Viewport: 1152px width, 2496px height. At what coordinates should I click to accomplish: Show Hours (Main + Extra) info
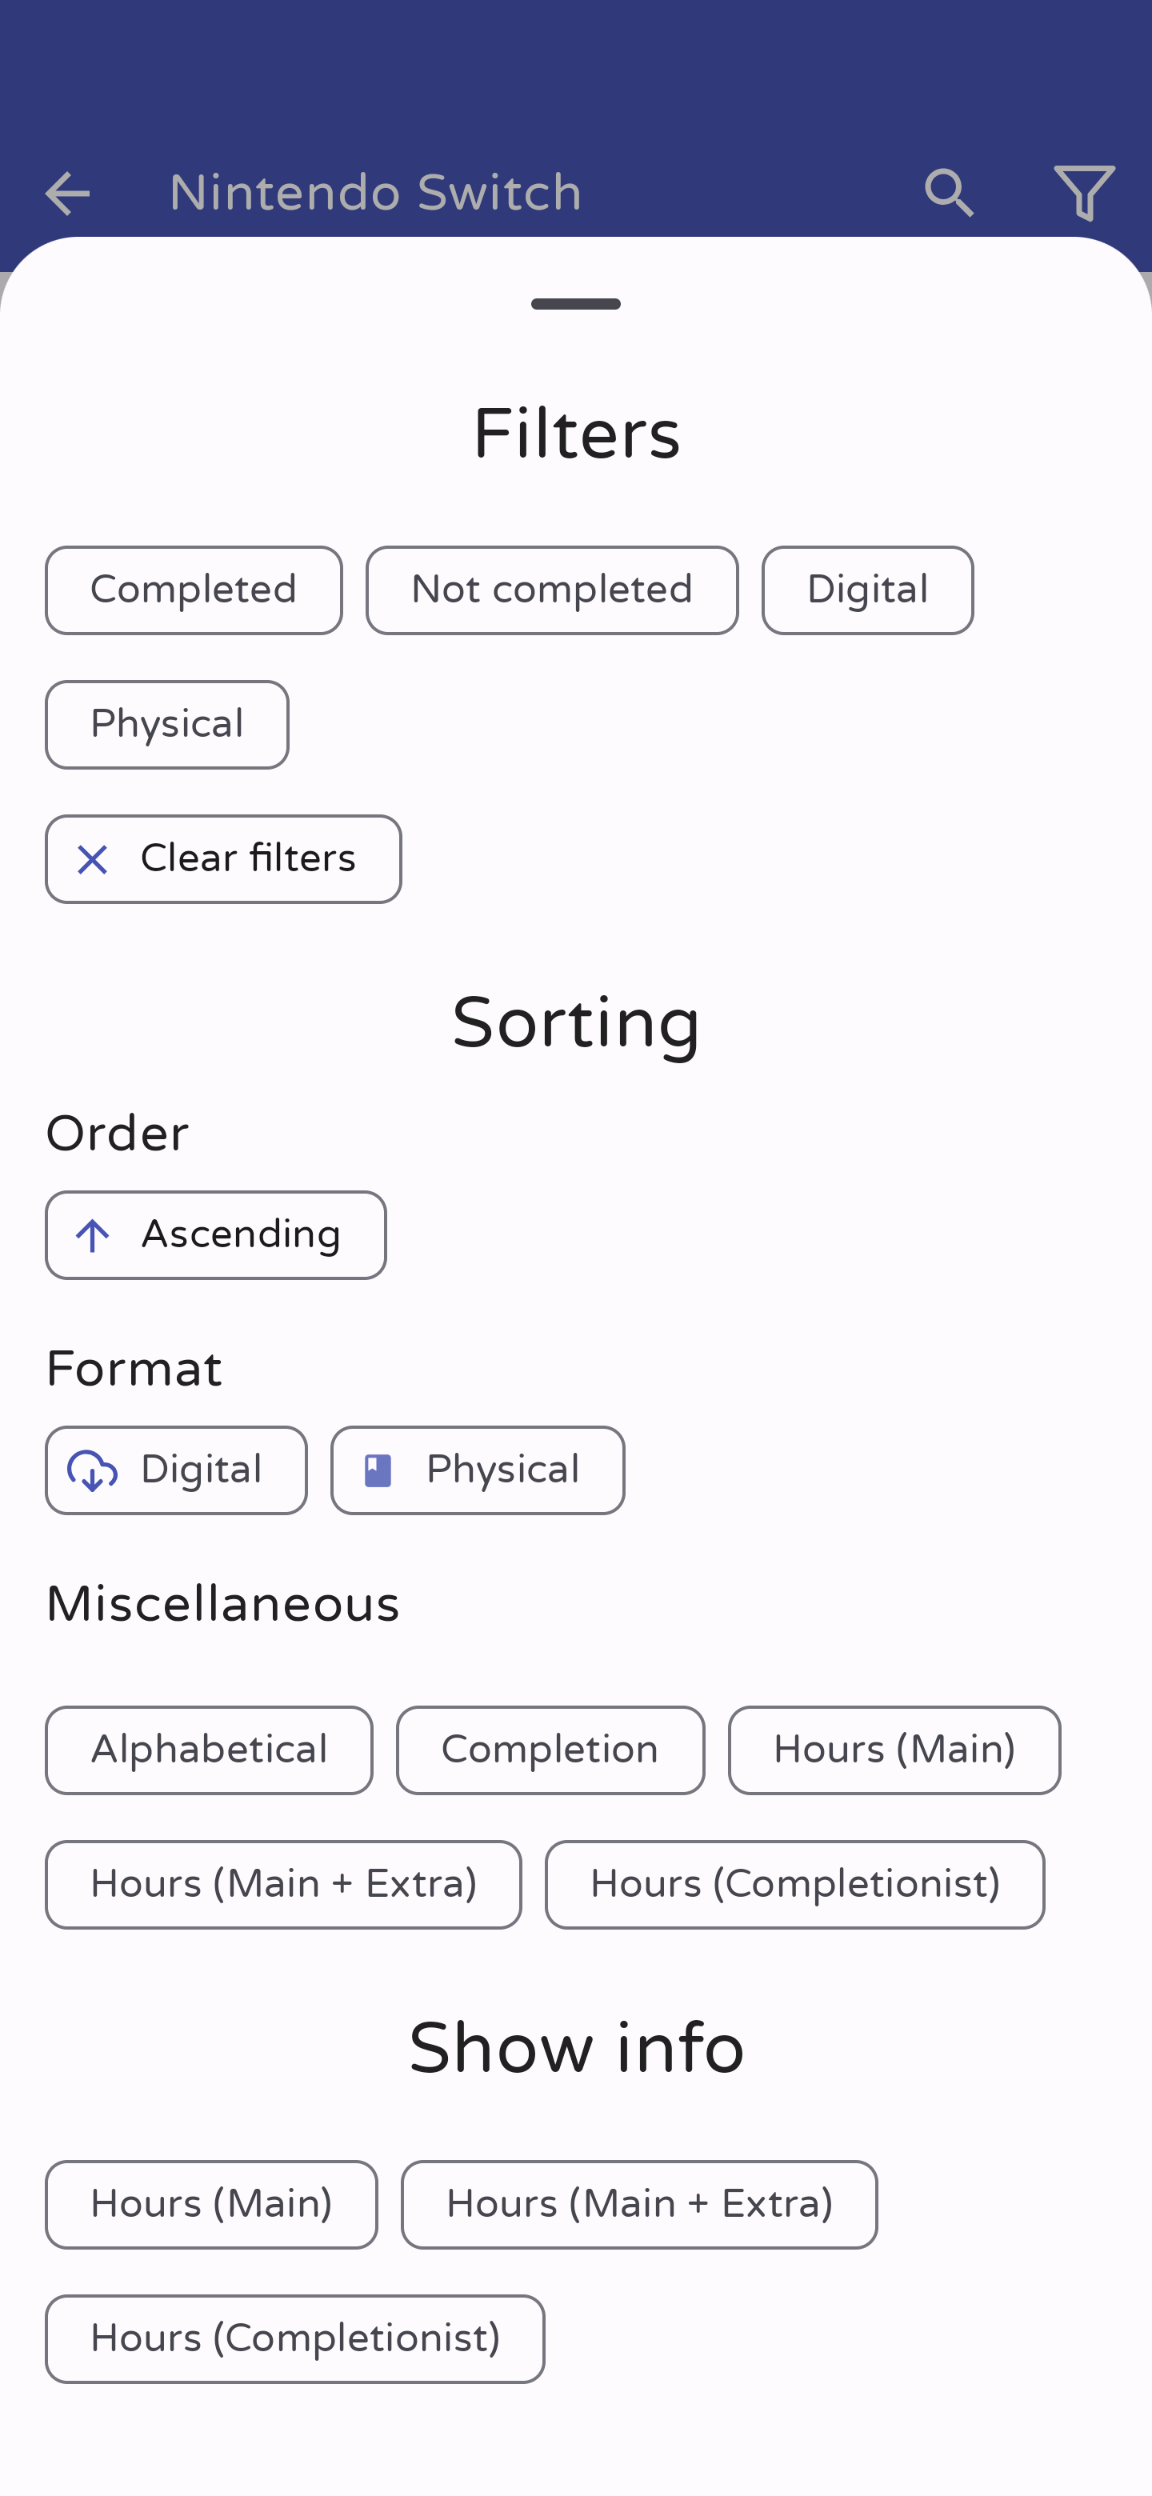[x=639, y=2205]
